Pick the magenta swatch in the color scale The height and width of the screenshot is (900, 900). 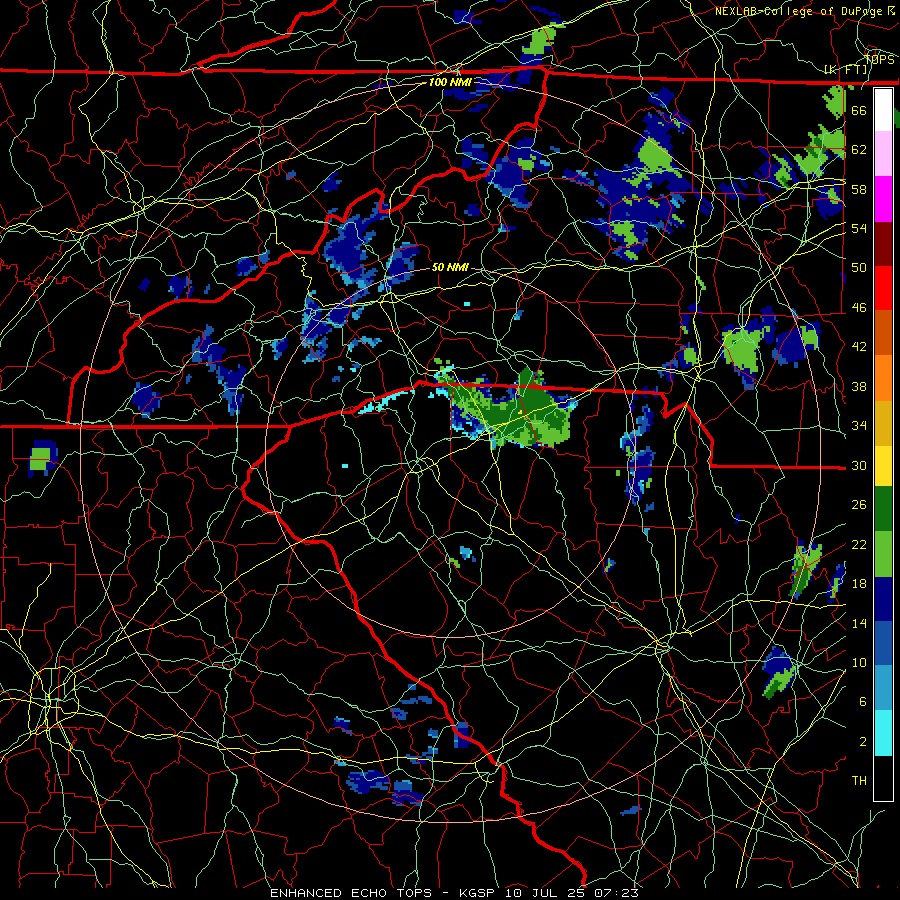tap(883, 199)
